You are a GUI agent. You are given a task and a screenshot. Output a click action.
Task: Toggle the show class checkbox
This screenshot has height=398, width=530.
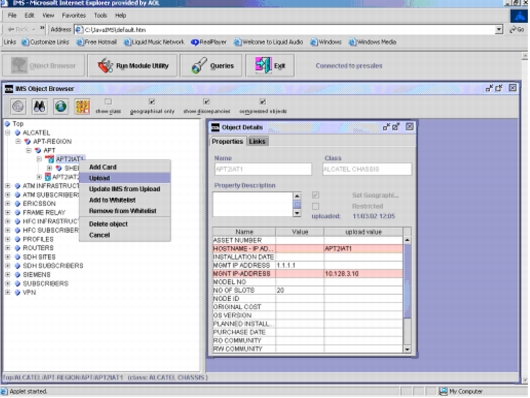coord(108,101)
